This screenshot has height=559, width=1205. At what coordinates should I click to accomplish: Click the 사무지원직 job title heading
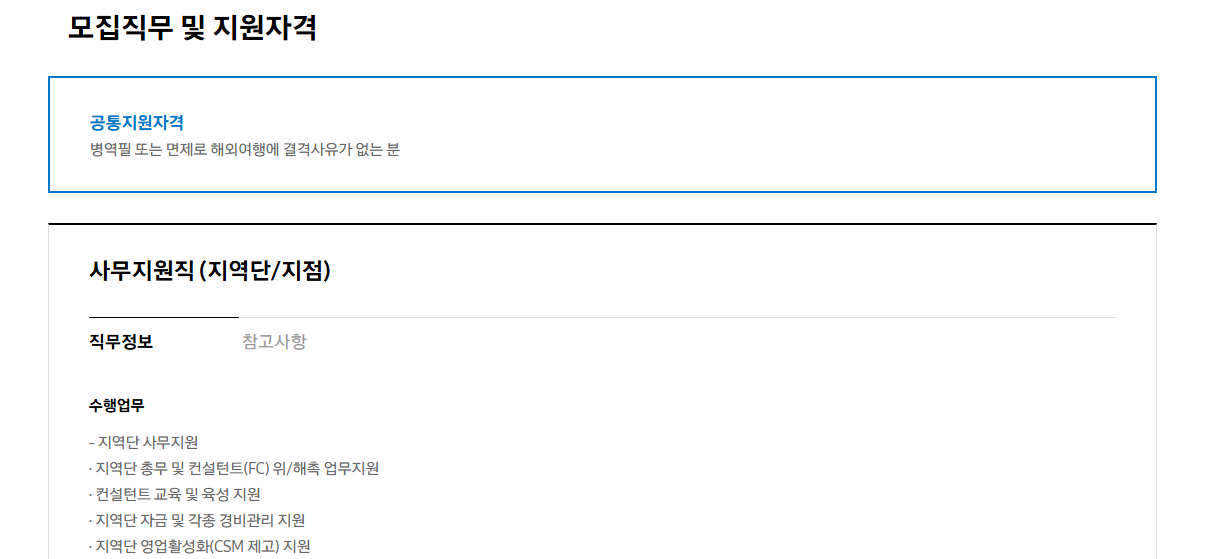click(x=209, y=270)
